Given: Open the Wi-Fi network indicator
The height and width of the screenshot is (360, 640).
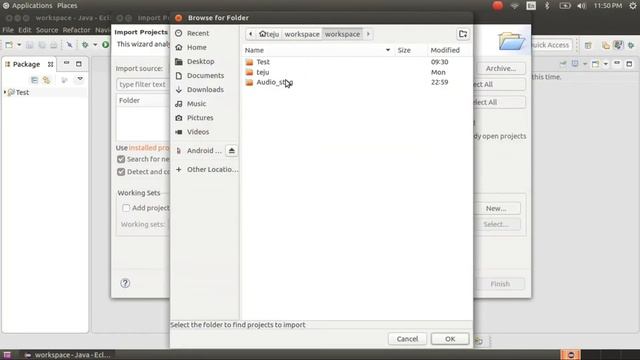Looking at the screenshot, I should (514, 6).
